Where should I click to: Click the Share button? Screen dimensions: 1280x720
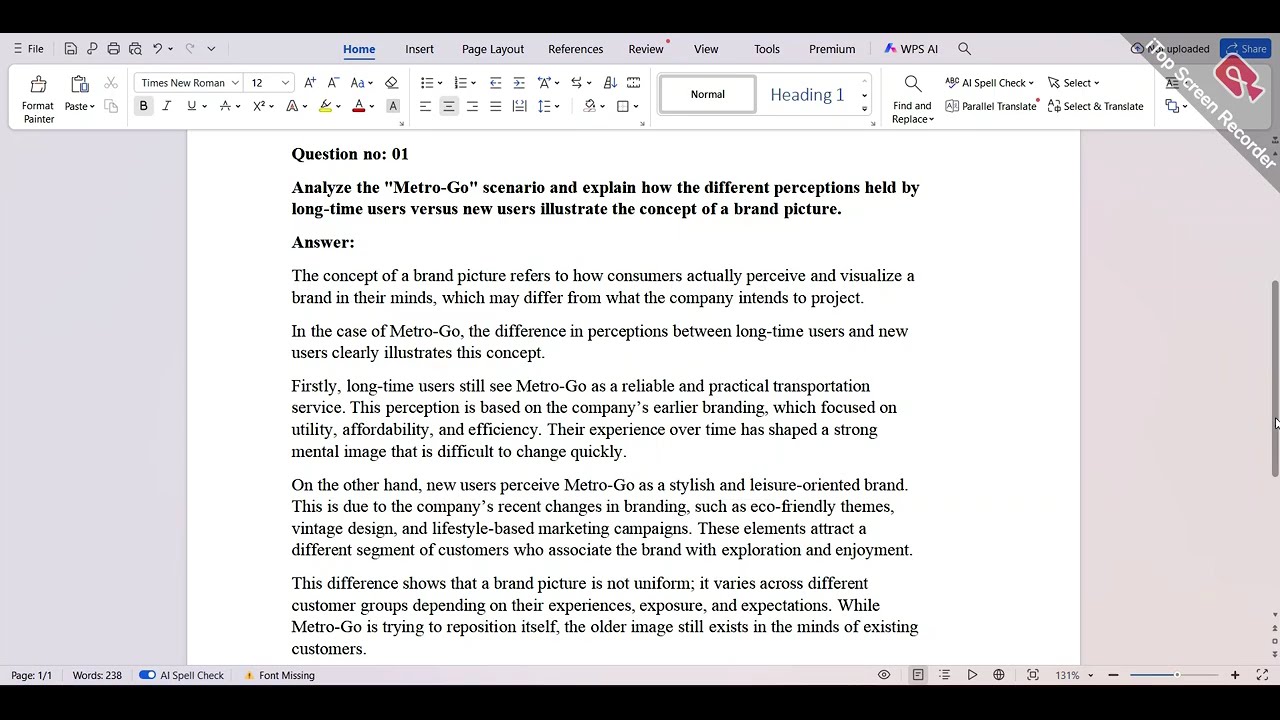(x=1245, y=48)
